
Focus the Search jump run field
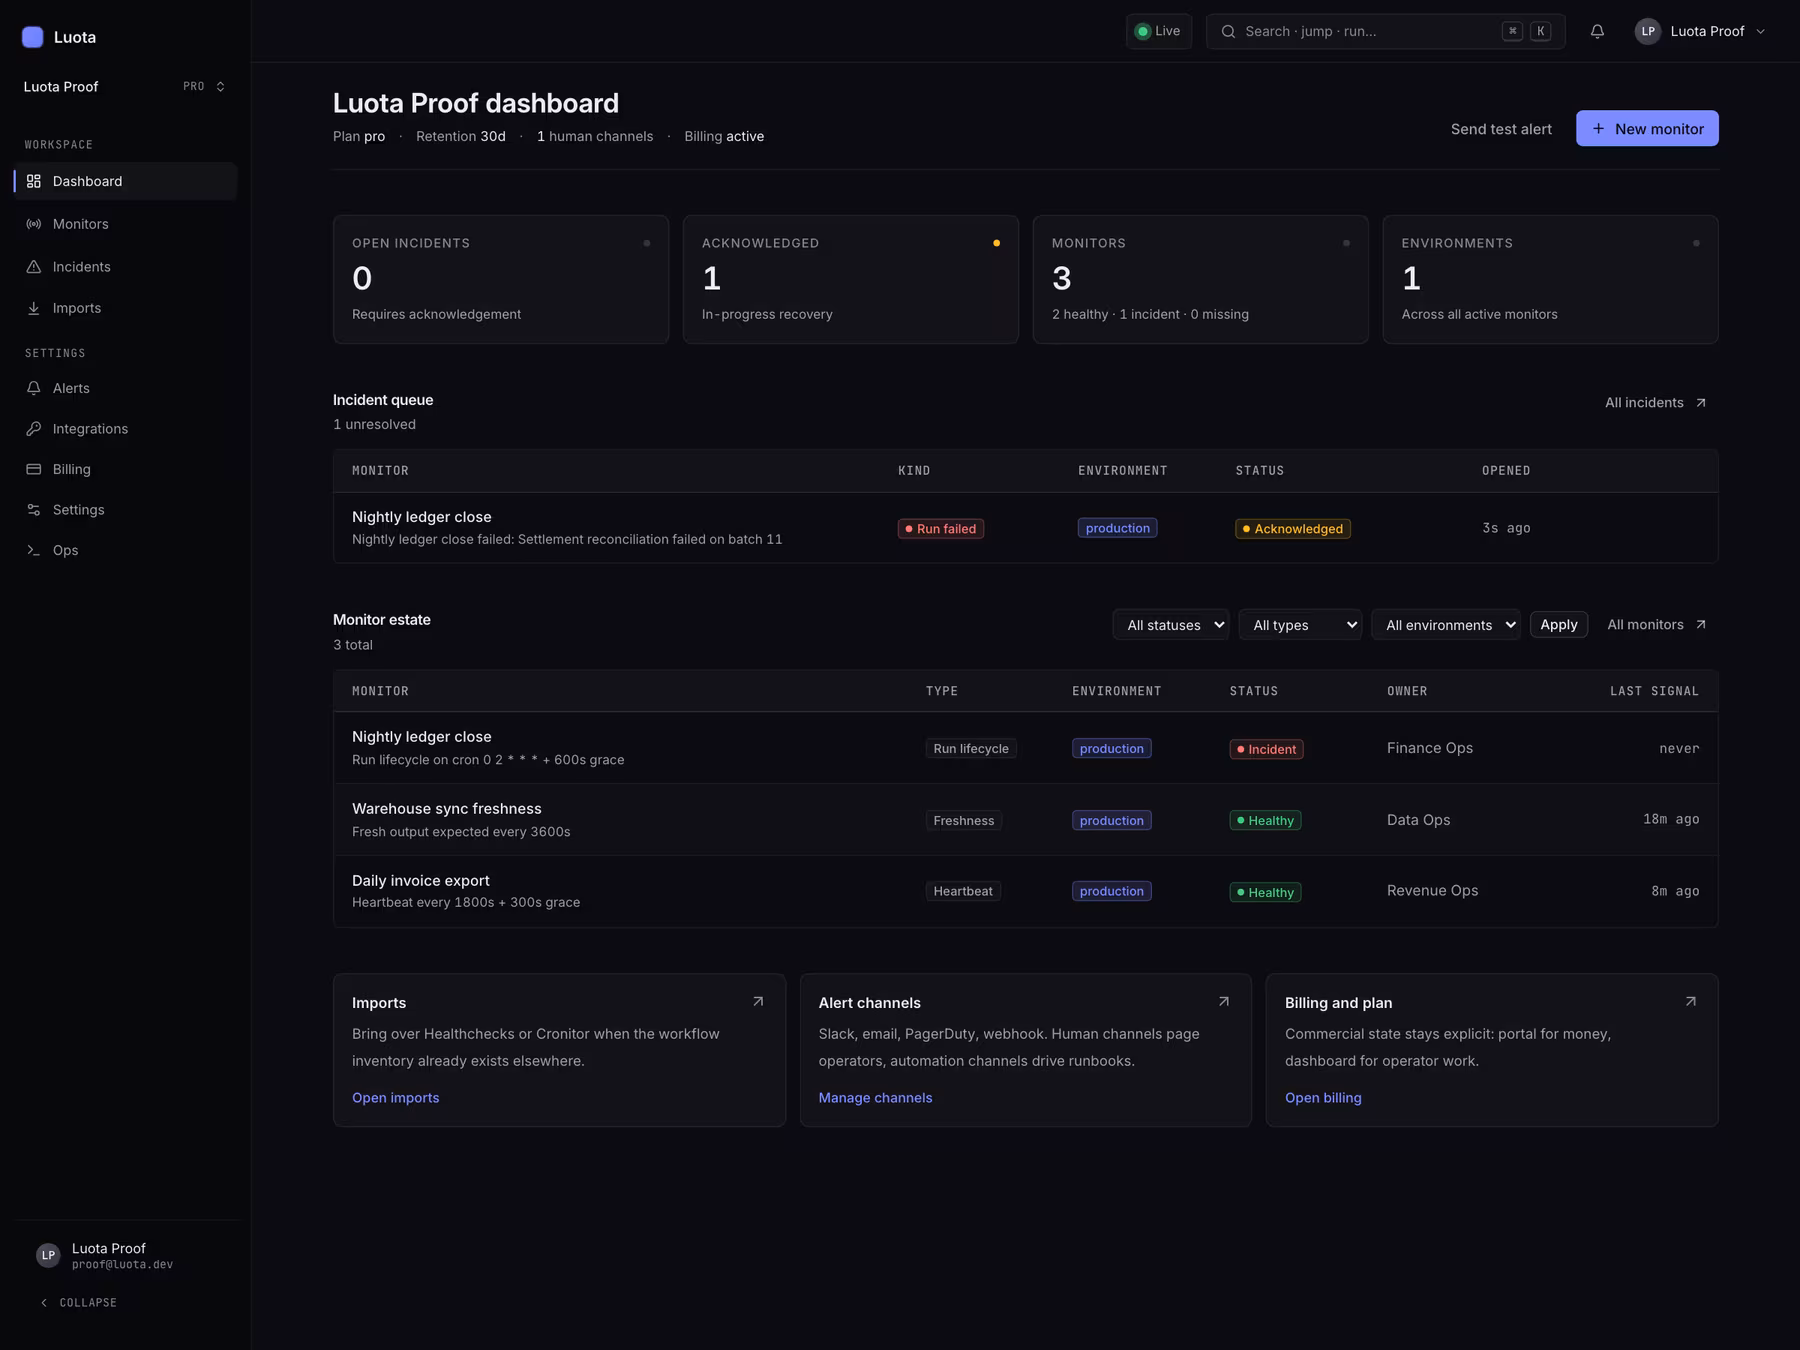click(x=1385, y=31)
